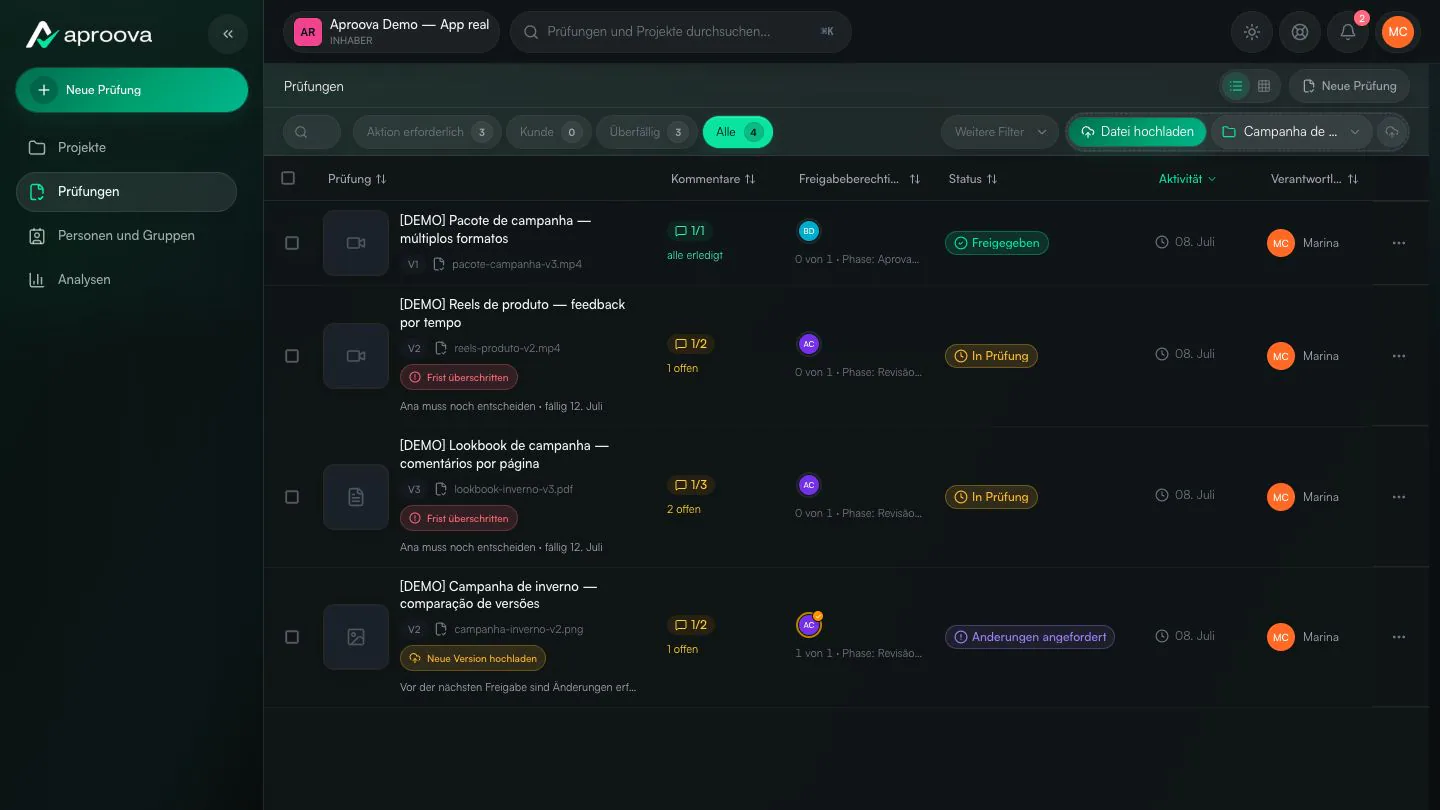Collapse the sidebar with double-chevron icon
The width and height of the screenshot is (1440, 810).
pyautogui.click(x=228, y=34)
